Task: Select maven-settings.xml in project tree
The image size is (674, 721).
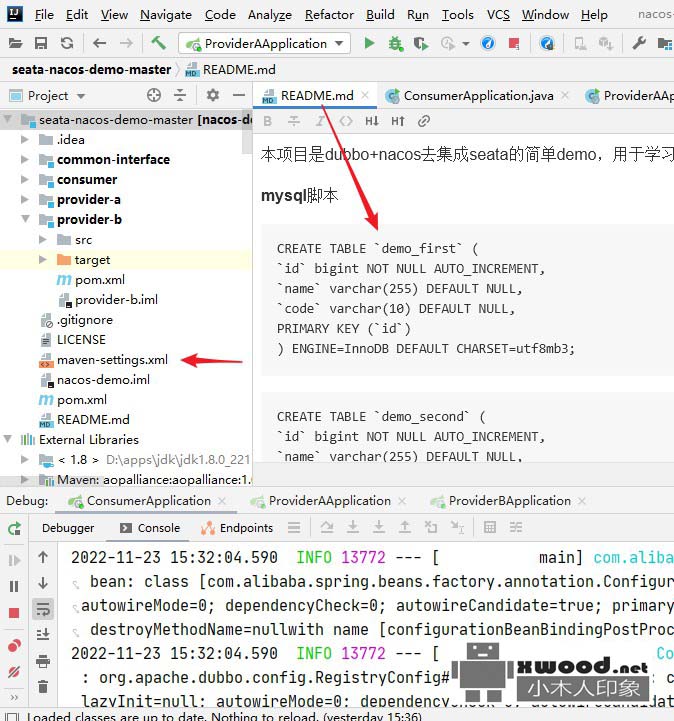Action: (x=112, y=360)
